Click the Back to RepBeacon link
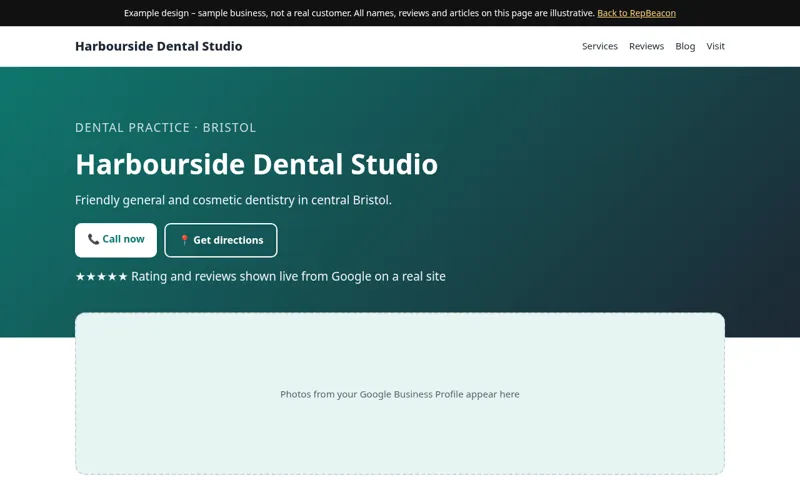Viewport: 800px width, 500px height. click(636, 13)
